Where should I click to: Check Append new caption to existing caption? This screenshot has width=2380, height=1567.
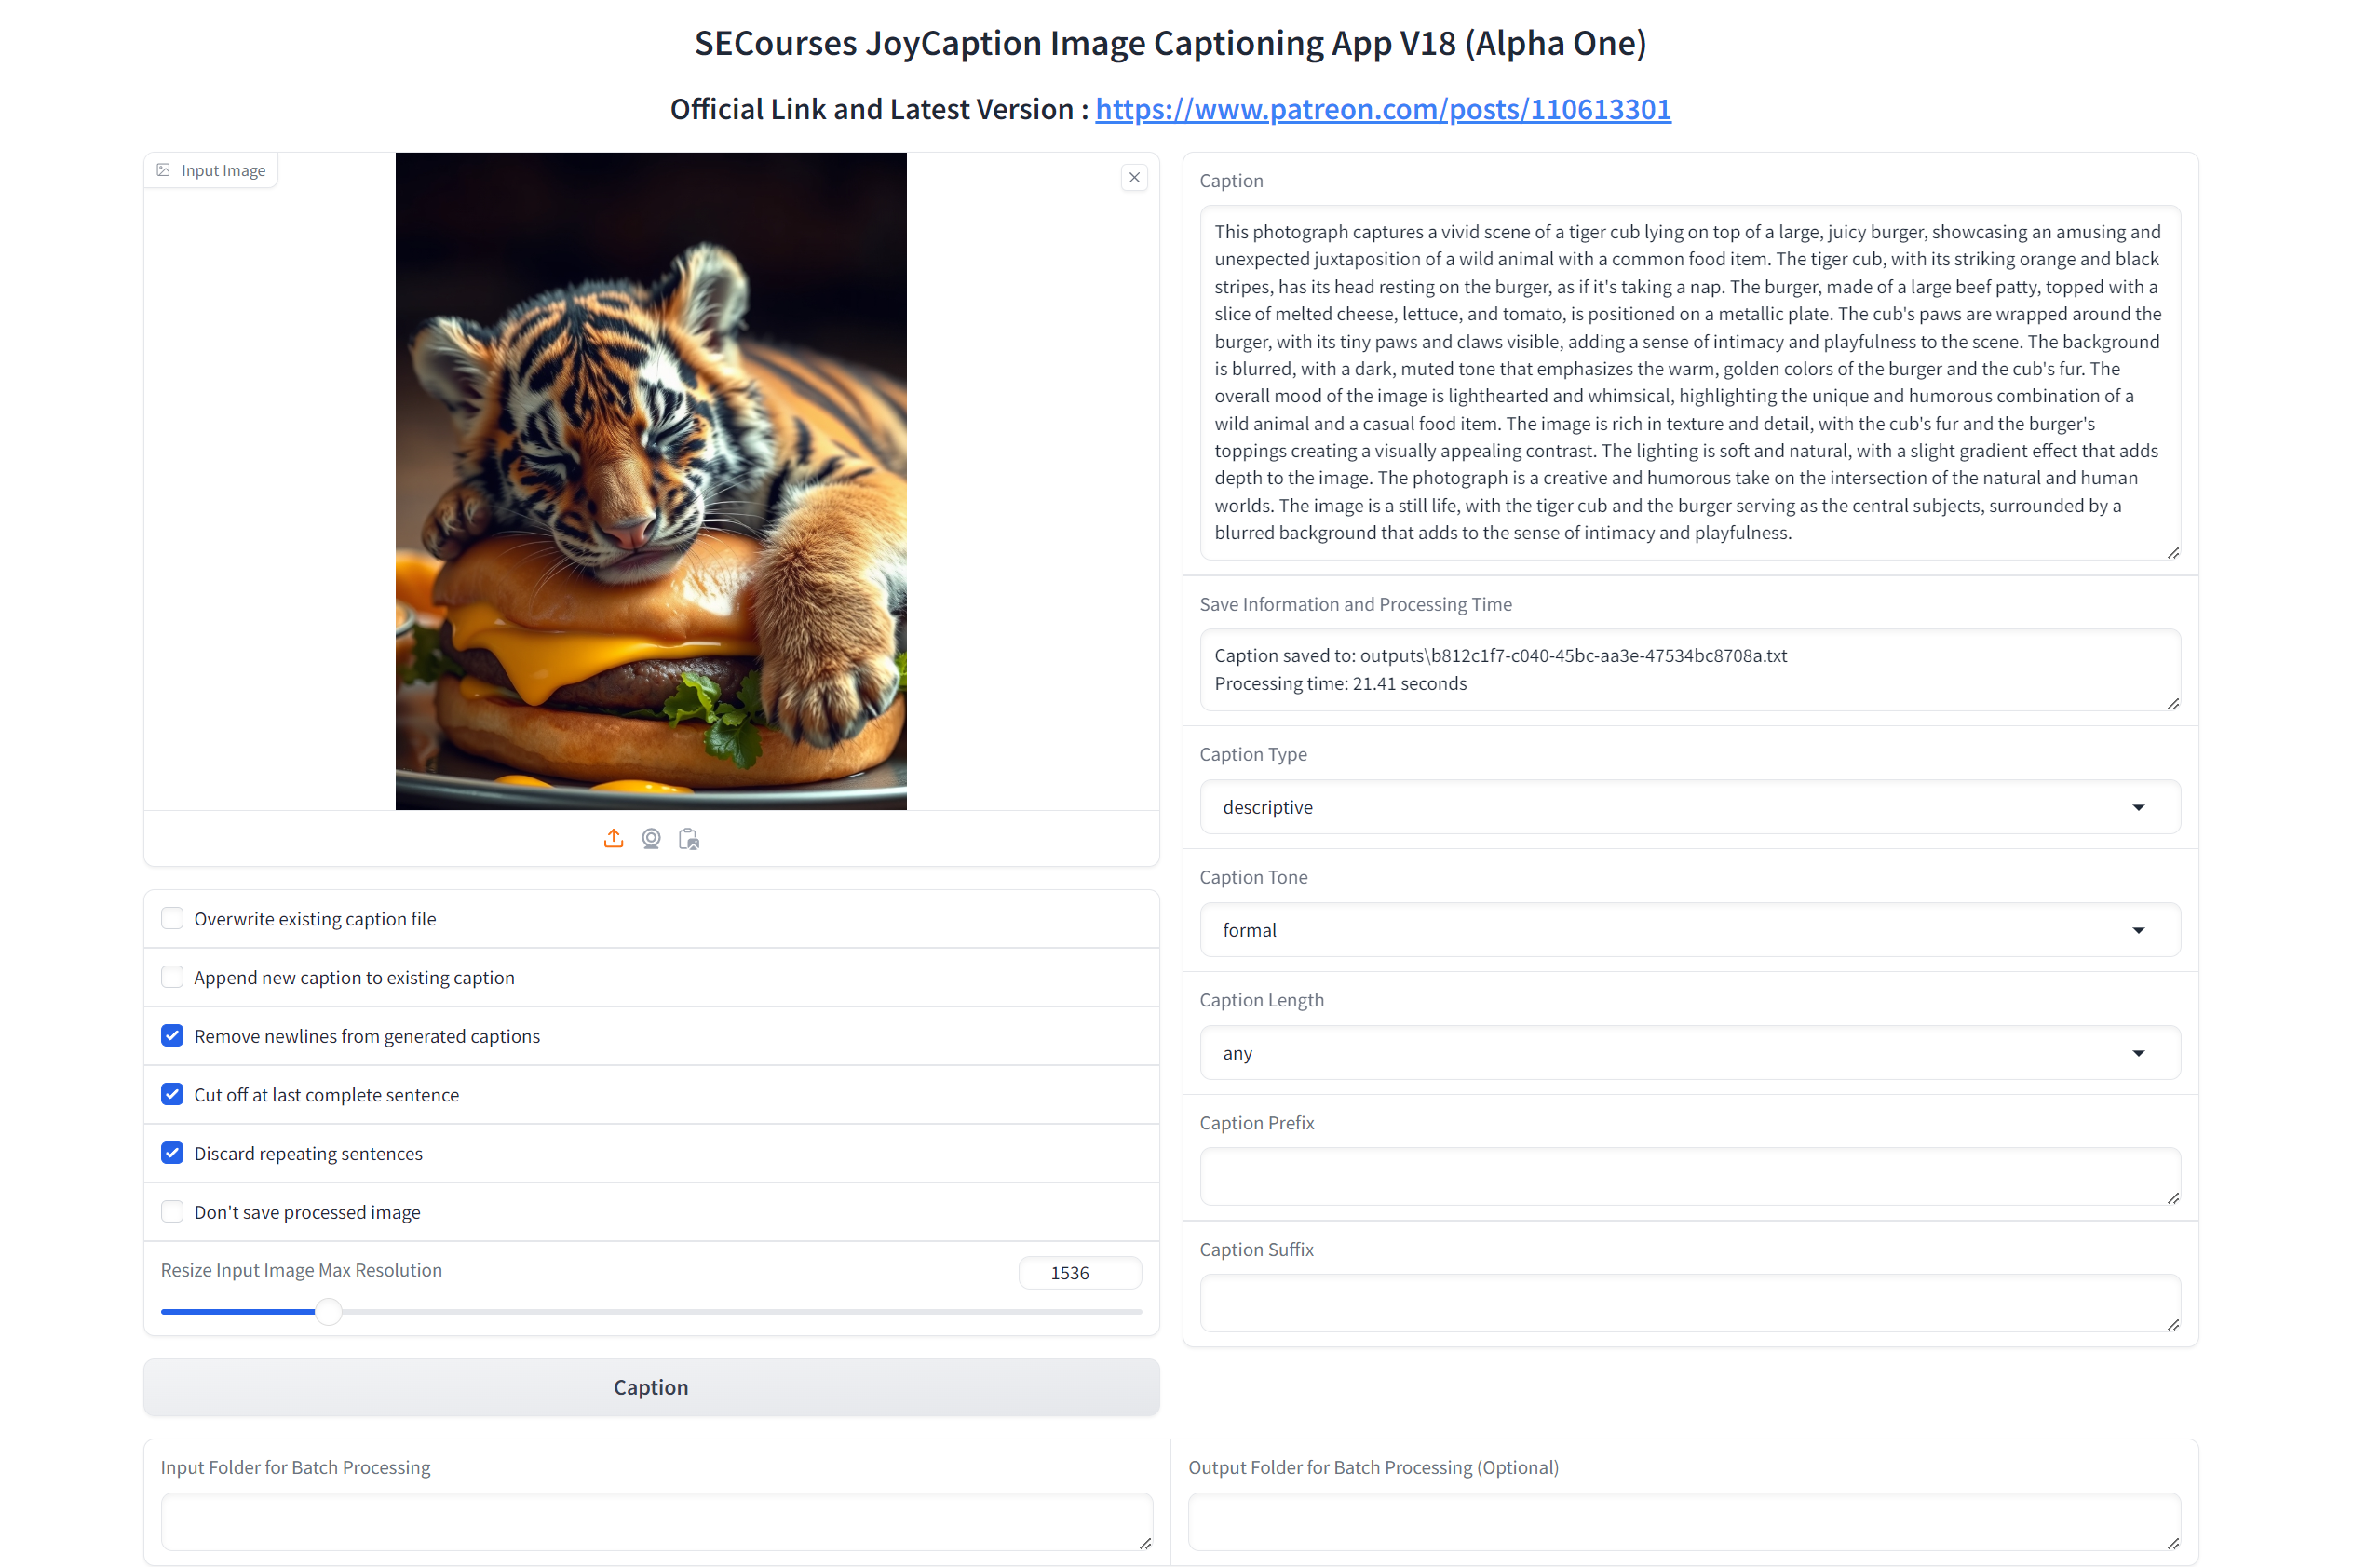coord(172,977)
